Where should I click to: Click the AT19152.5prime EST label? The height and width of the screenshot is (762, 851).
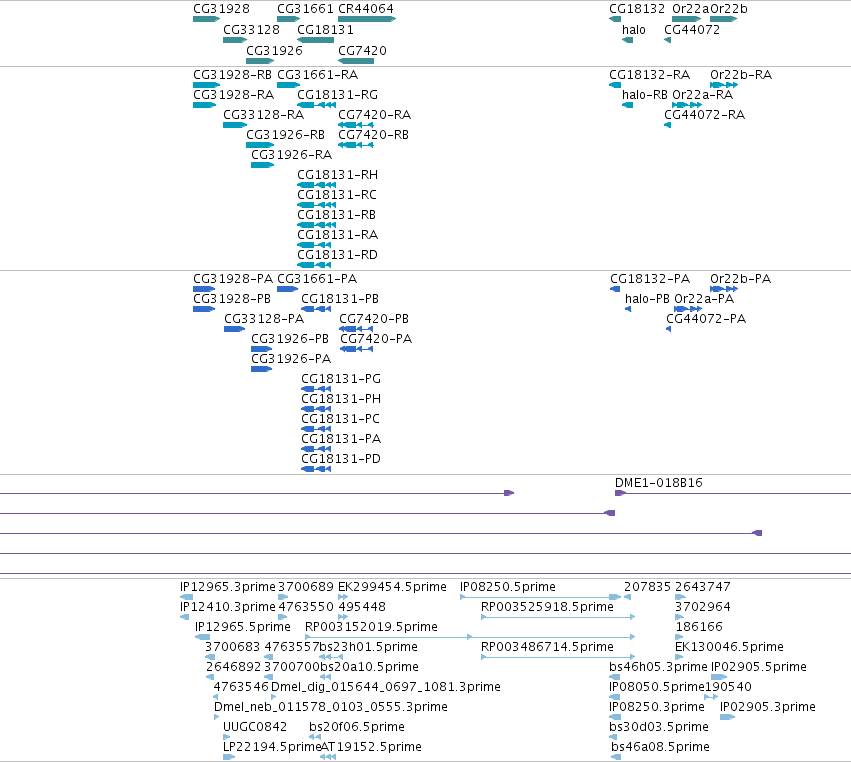371,747
